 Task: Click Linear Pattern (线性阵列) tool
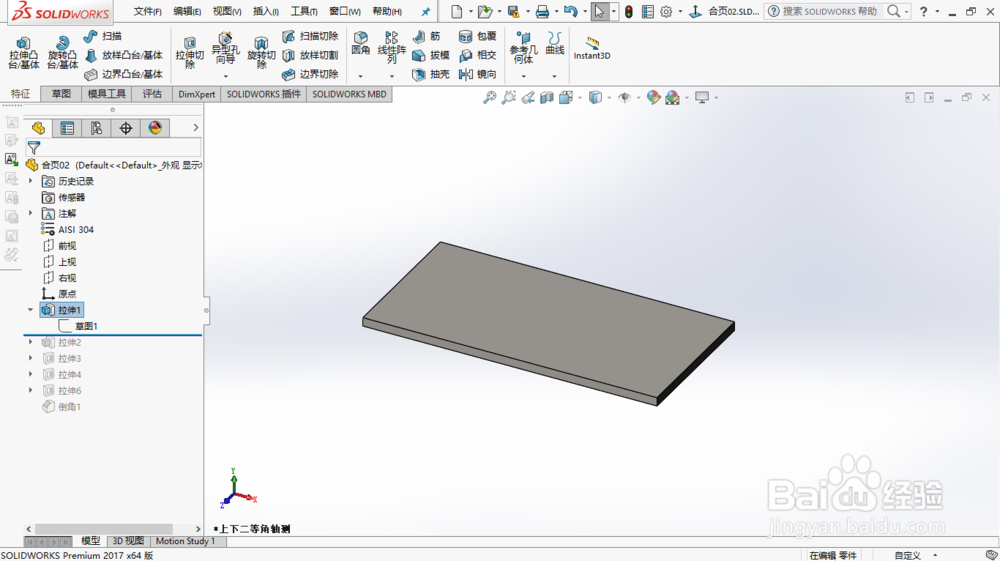392,47
